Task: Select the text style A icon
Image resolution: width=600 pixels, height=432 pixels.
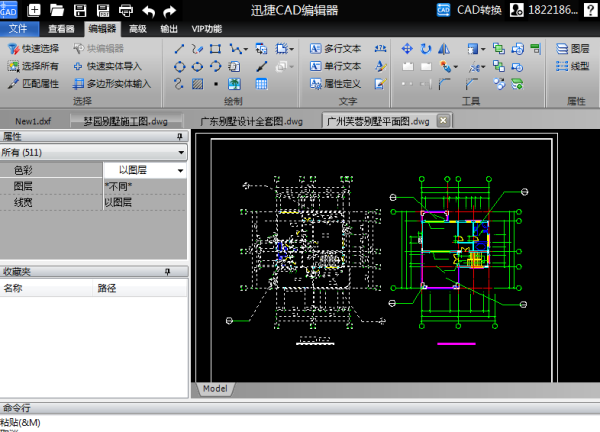Action: (x=380, y=66)
